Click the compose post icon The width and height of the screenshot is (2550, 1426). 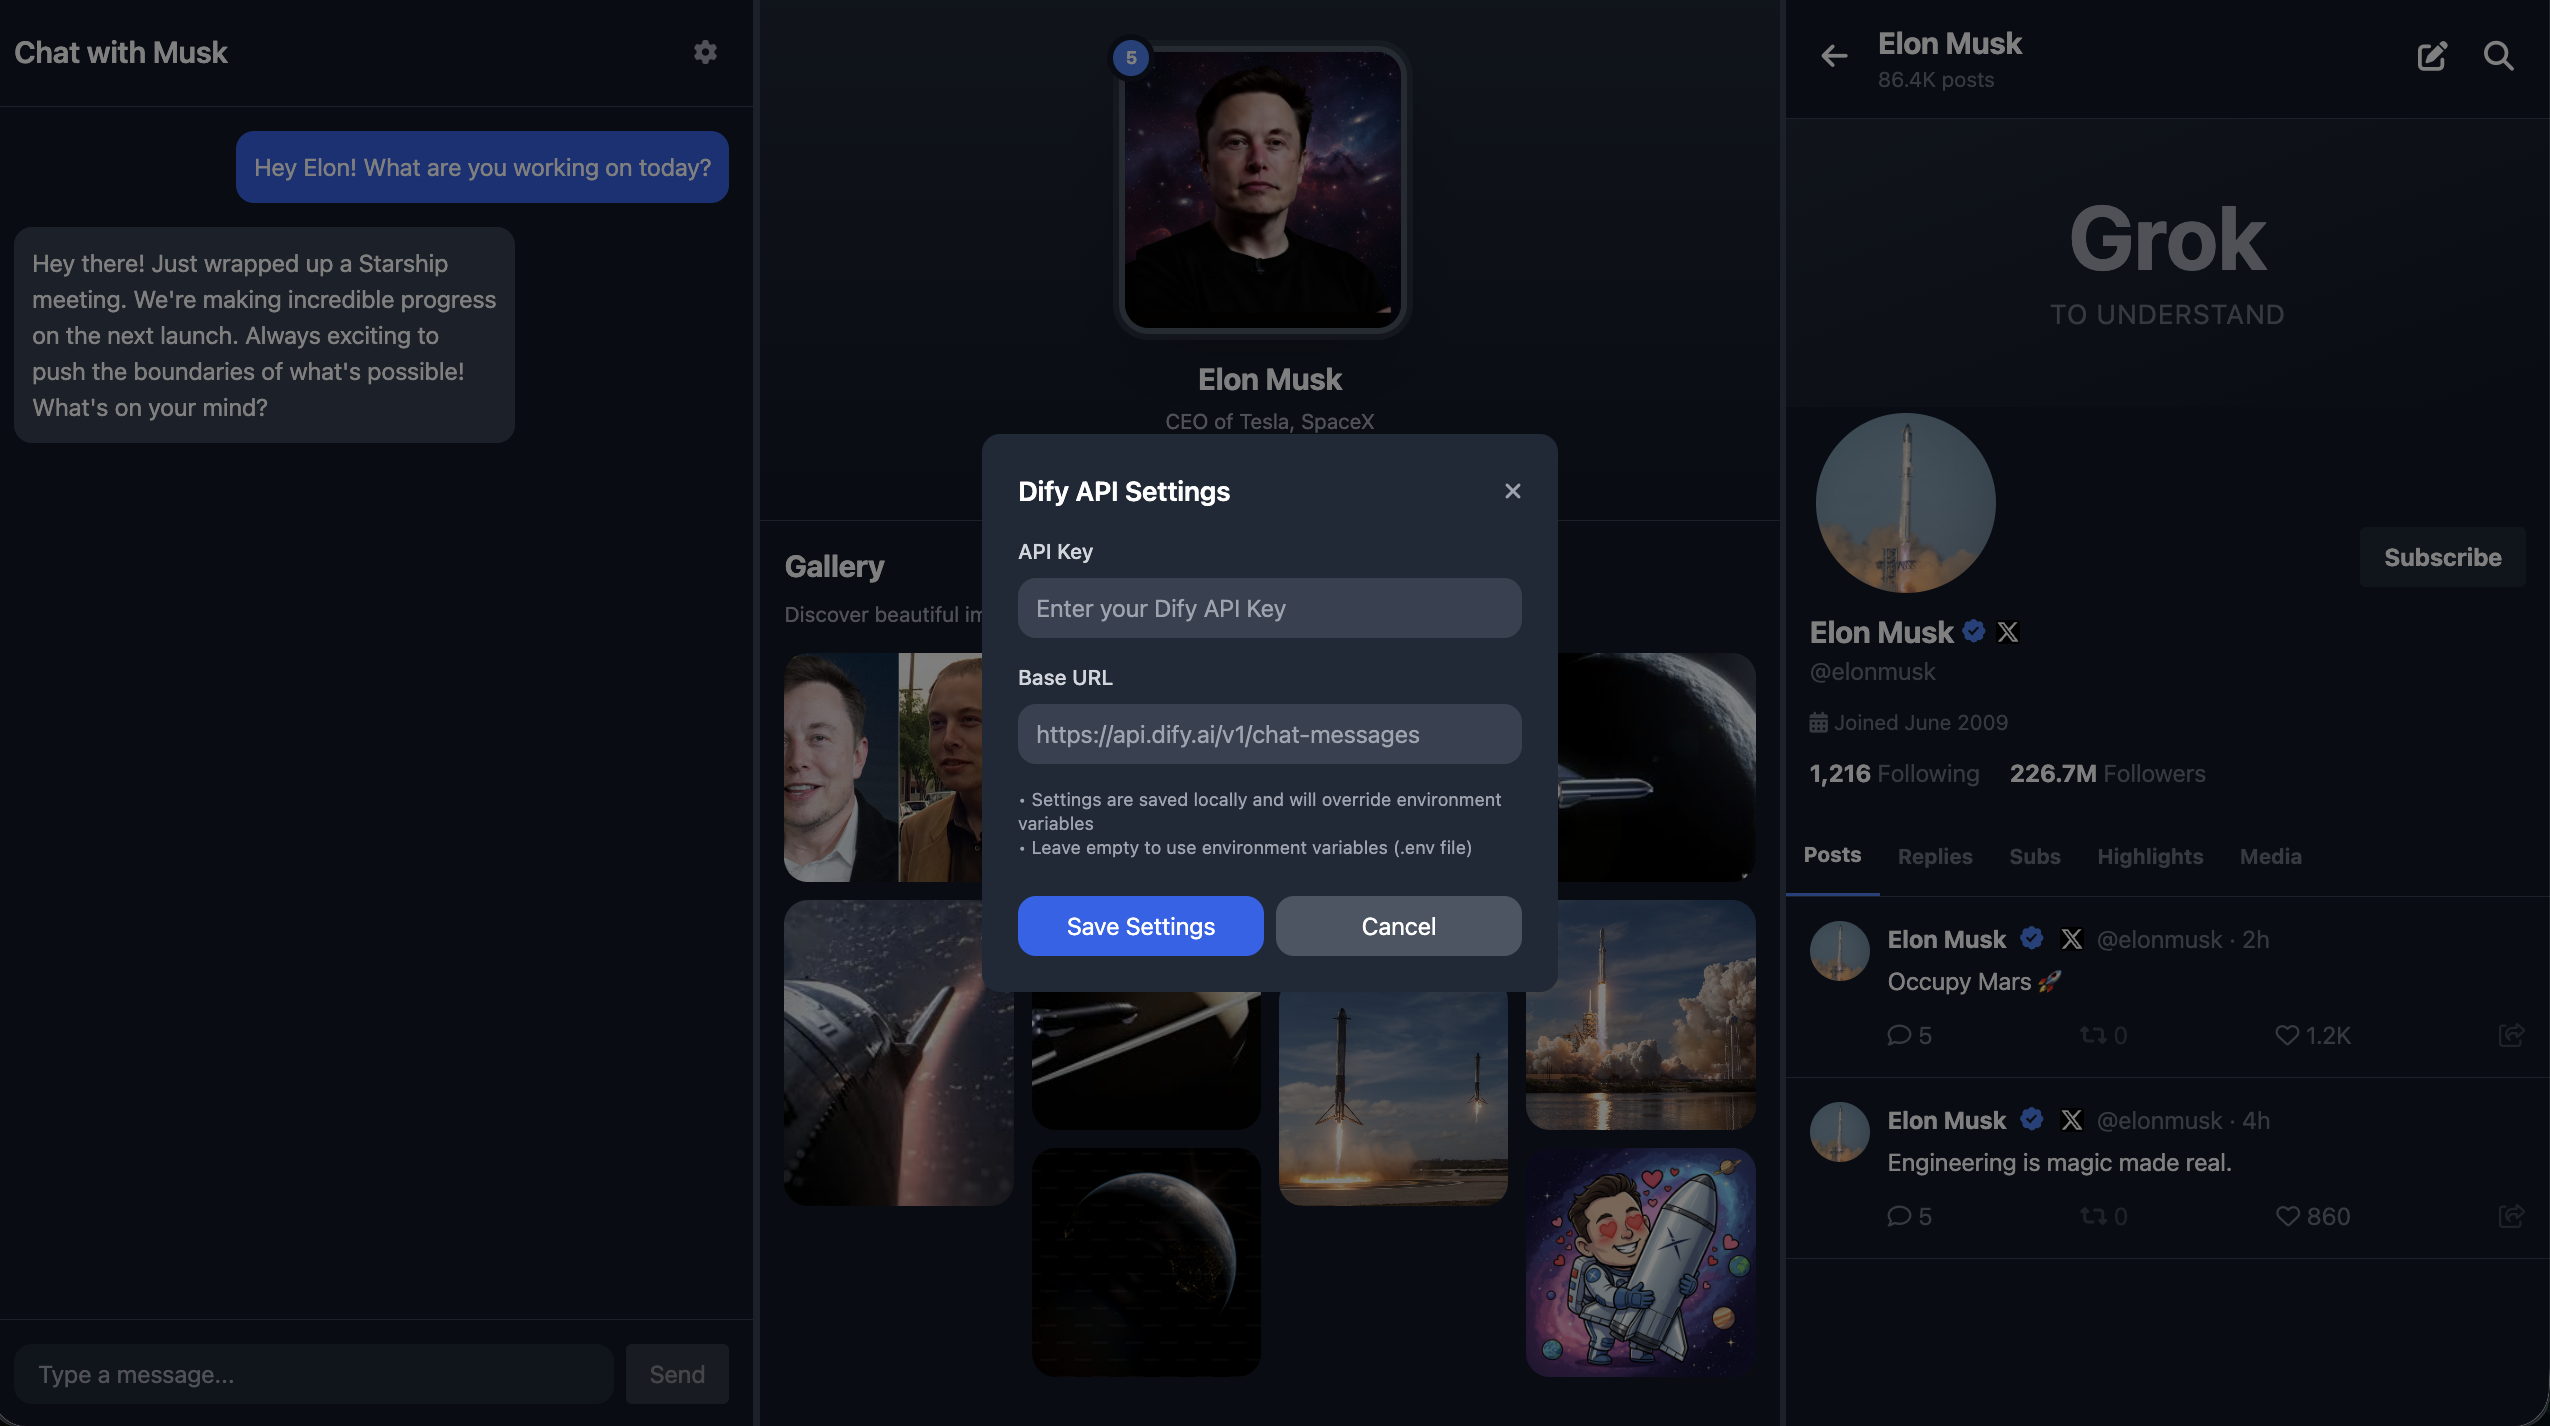(x=2431, y=56)
